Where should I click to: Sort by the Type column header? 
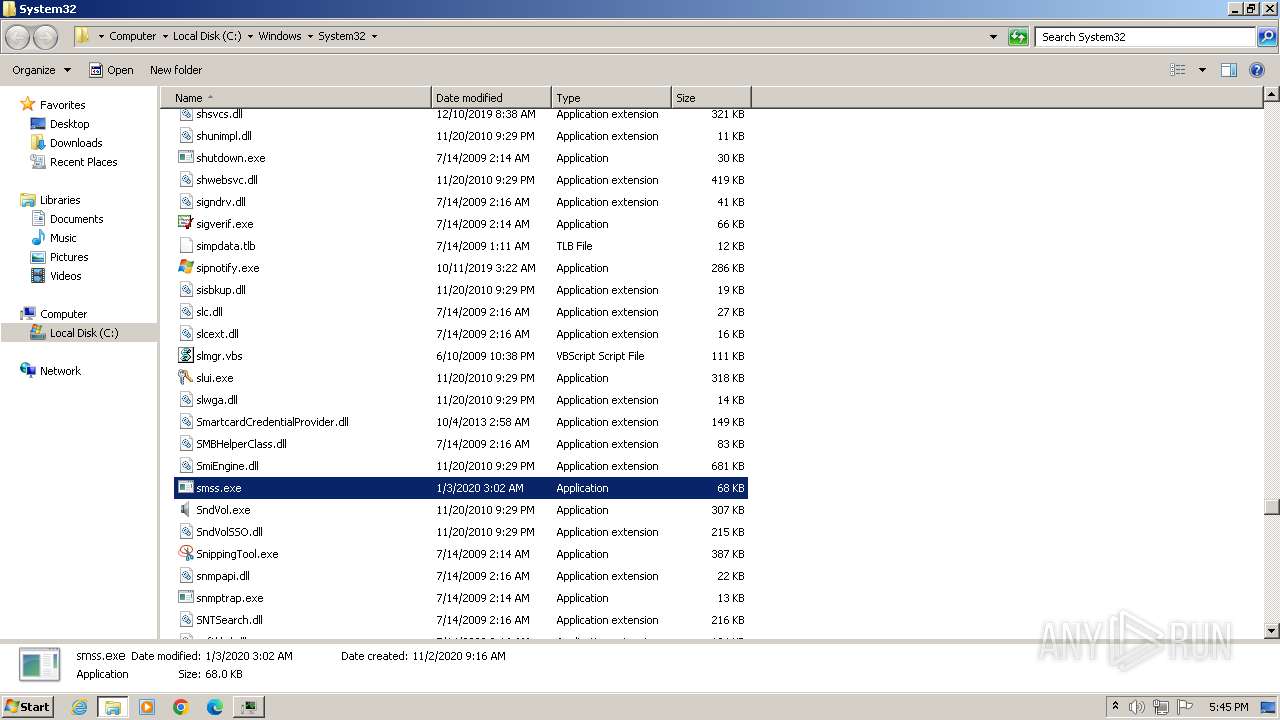611,98
